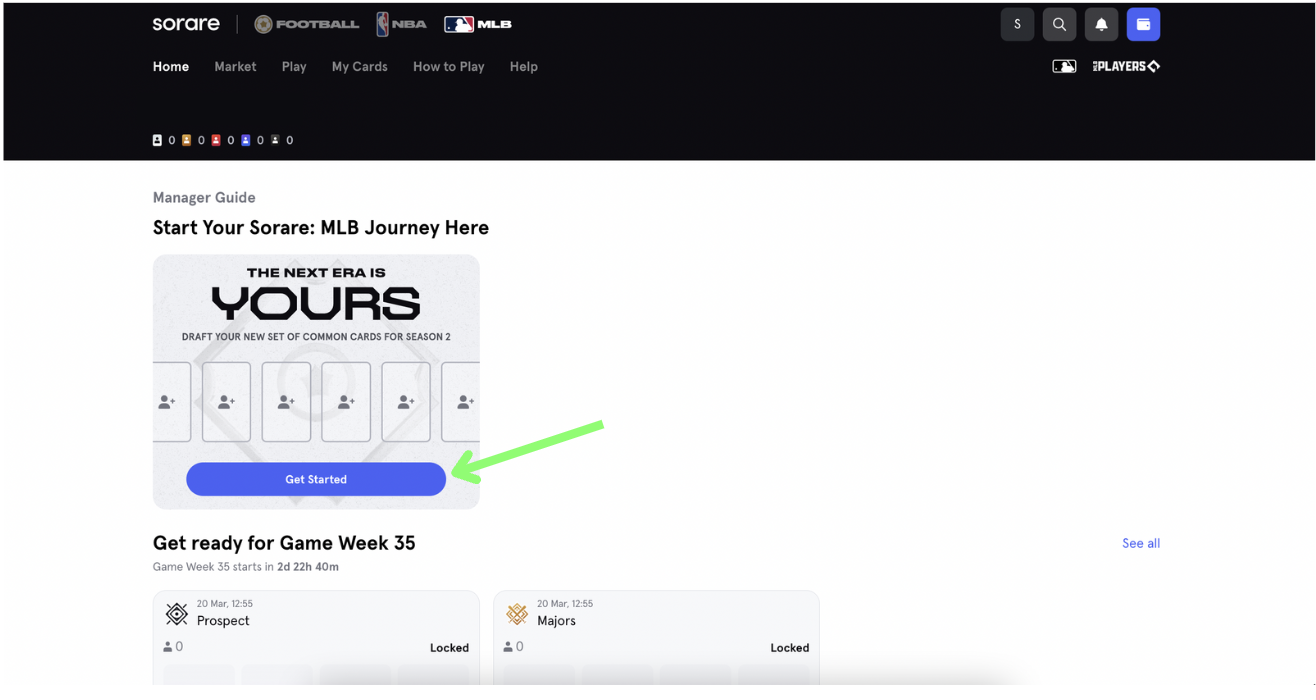1316x700 pixels.
Task: Click 'Get ready for Game Week 35' heading
Action: tap(284, 543)
